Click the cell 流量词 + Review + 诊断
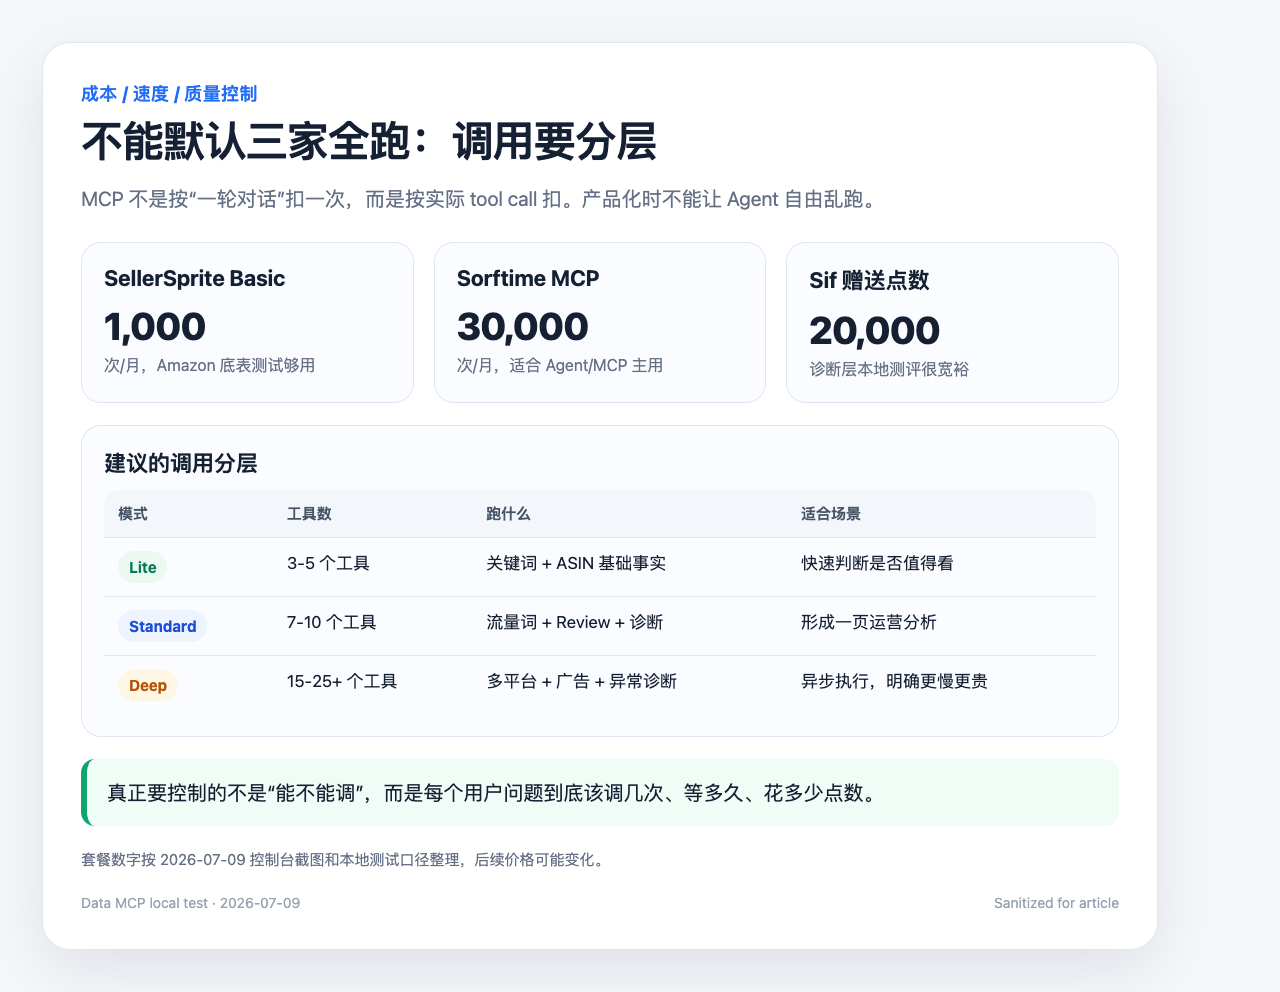Screen dimensions: 1280x992 (575, 623)
